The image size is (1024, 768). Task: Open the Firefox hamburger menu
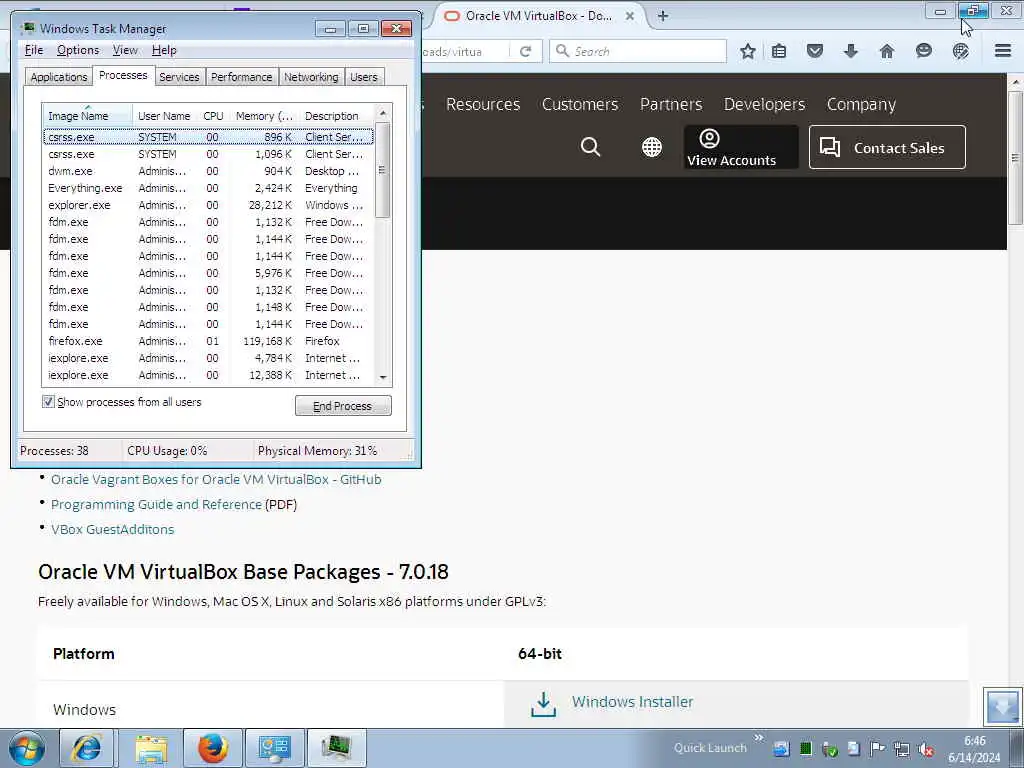tap(1003, 51)
